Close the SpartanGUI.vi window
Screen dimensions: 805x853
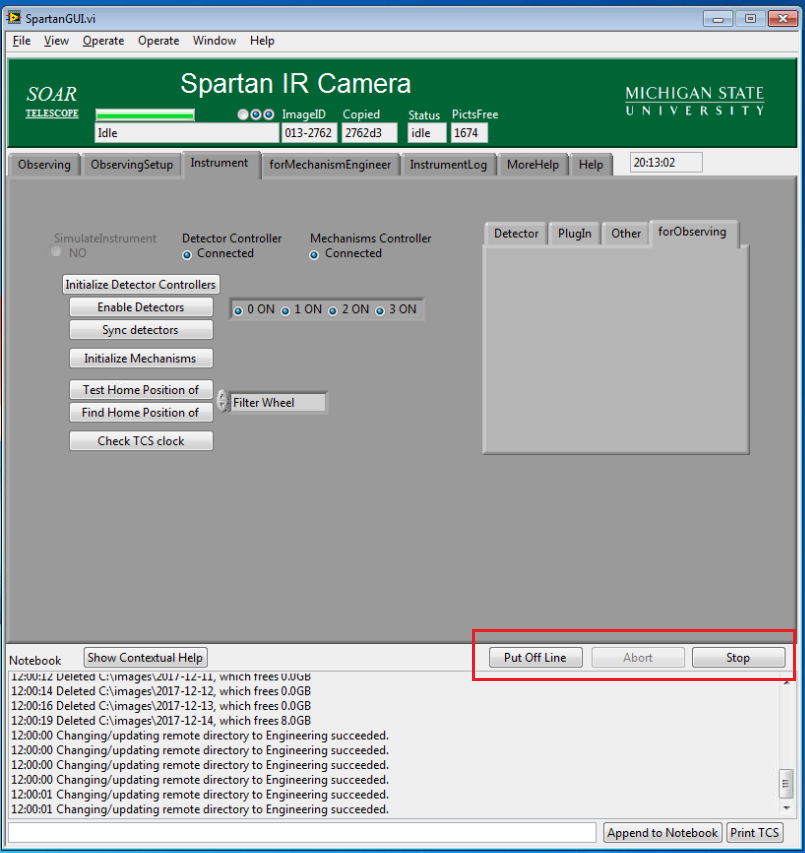click(783, 18)
